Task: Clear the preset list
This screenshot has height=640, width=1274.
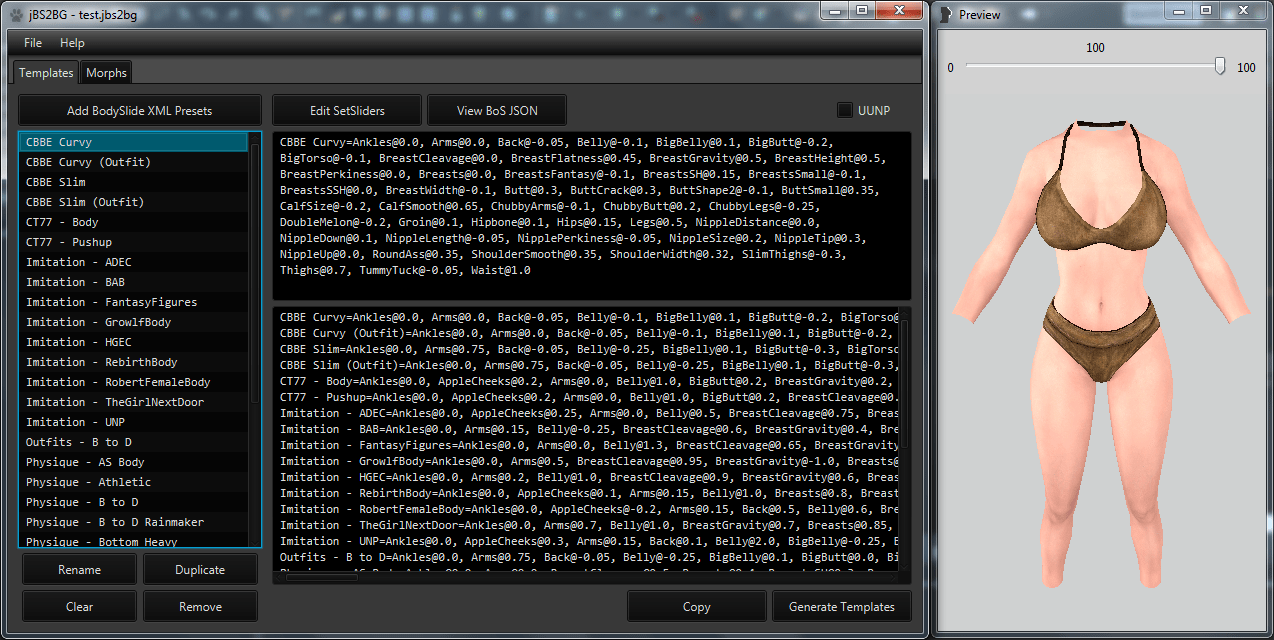Action: [x=79, y=606]
